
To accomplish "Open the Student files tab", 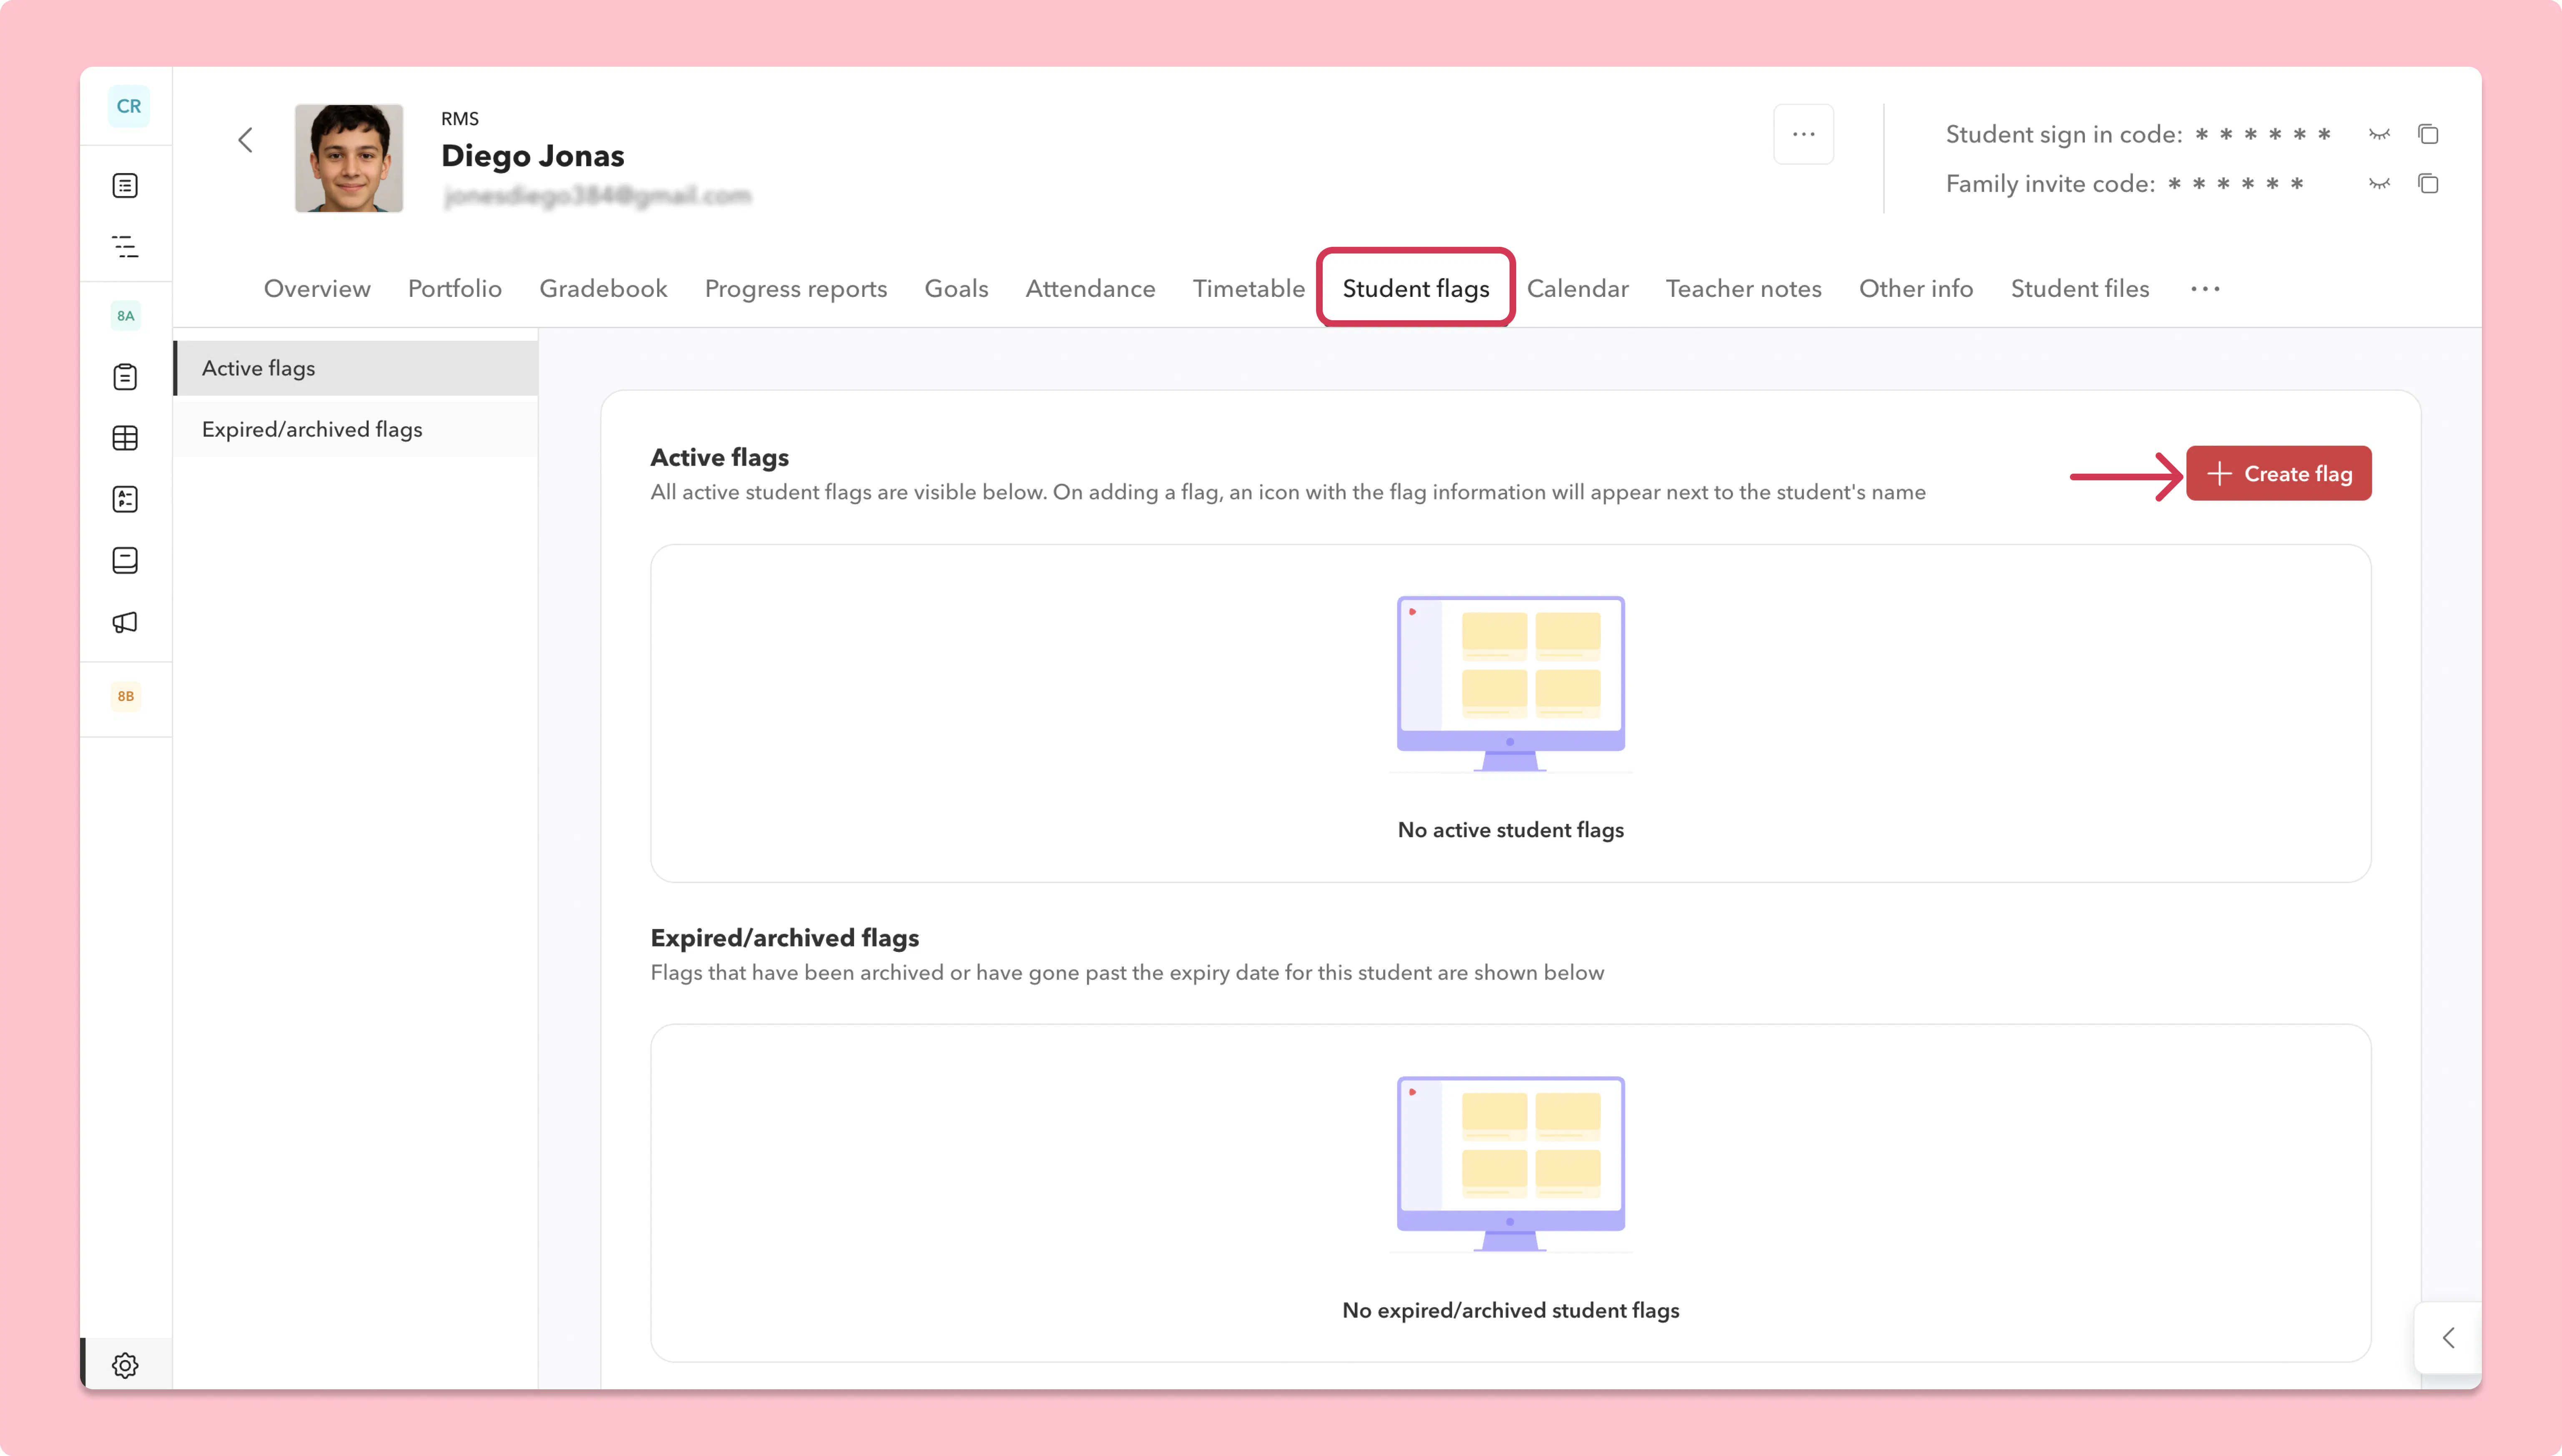I will (2080, 289).
